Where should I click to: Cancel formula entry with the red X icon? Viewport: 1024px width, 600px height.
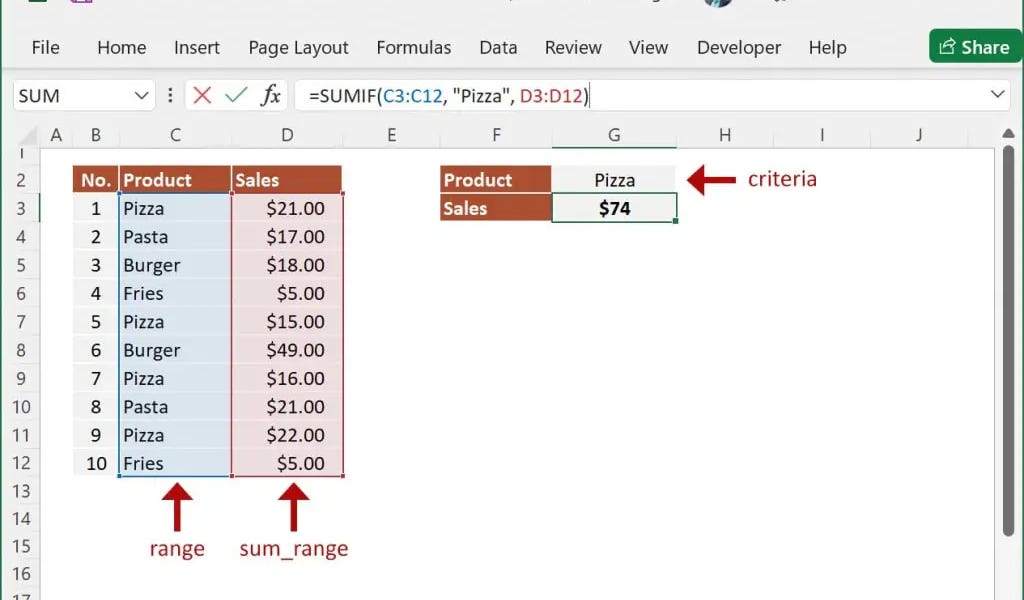coord(203,95)
